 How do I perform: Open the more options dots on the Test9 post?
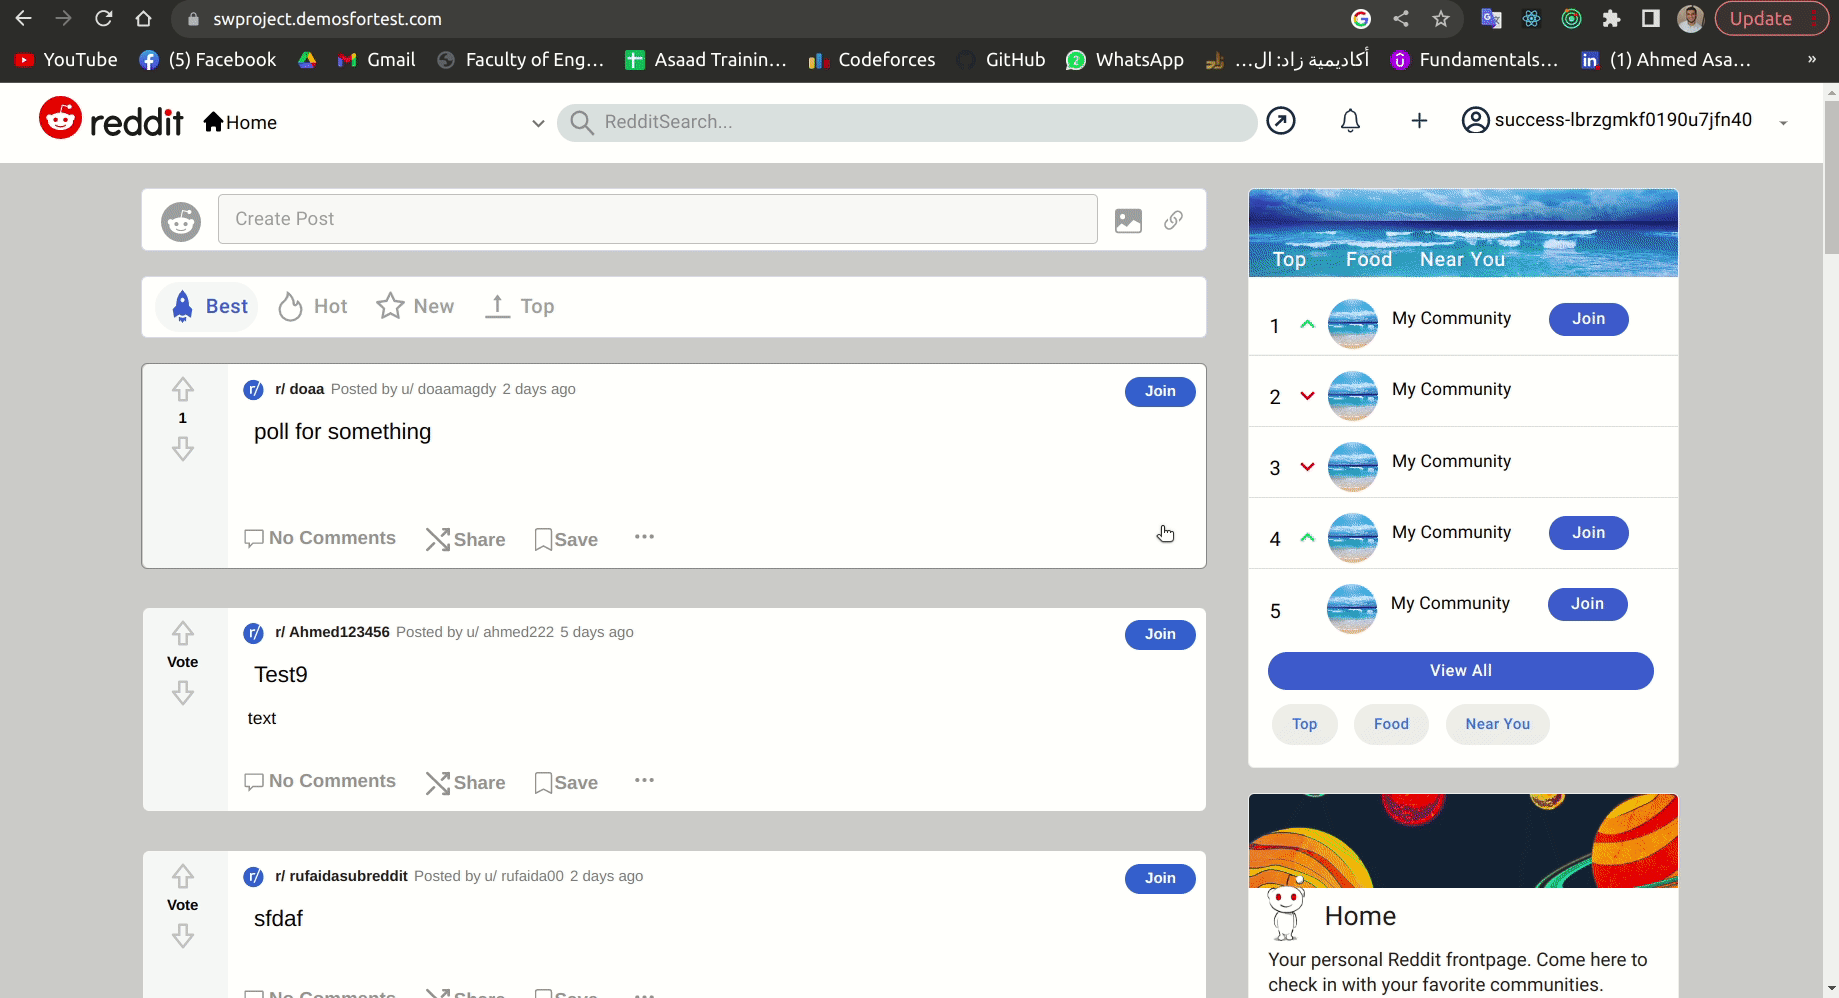tap(644, 780)
